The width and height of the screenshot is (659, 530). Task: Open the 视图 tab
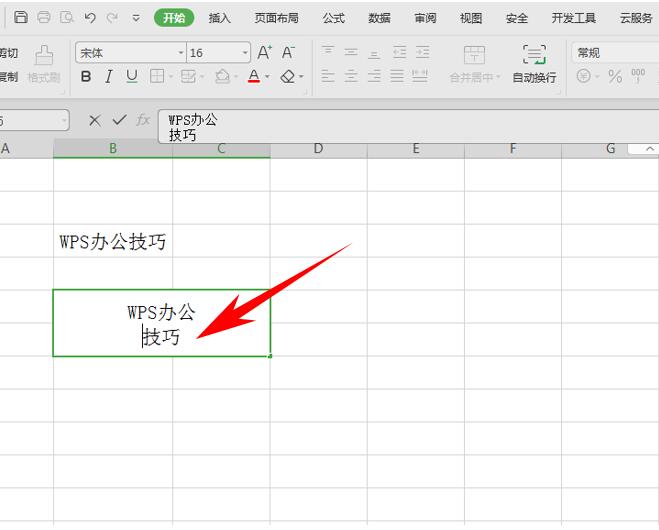(x=471, y=18)
